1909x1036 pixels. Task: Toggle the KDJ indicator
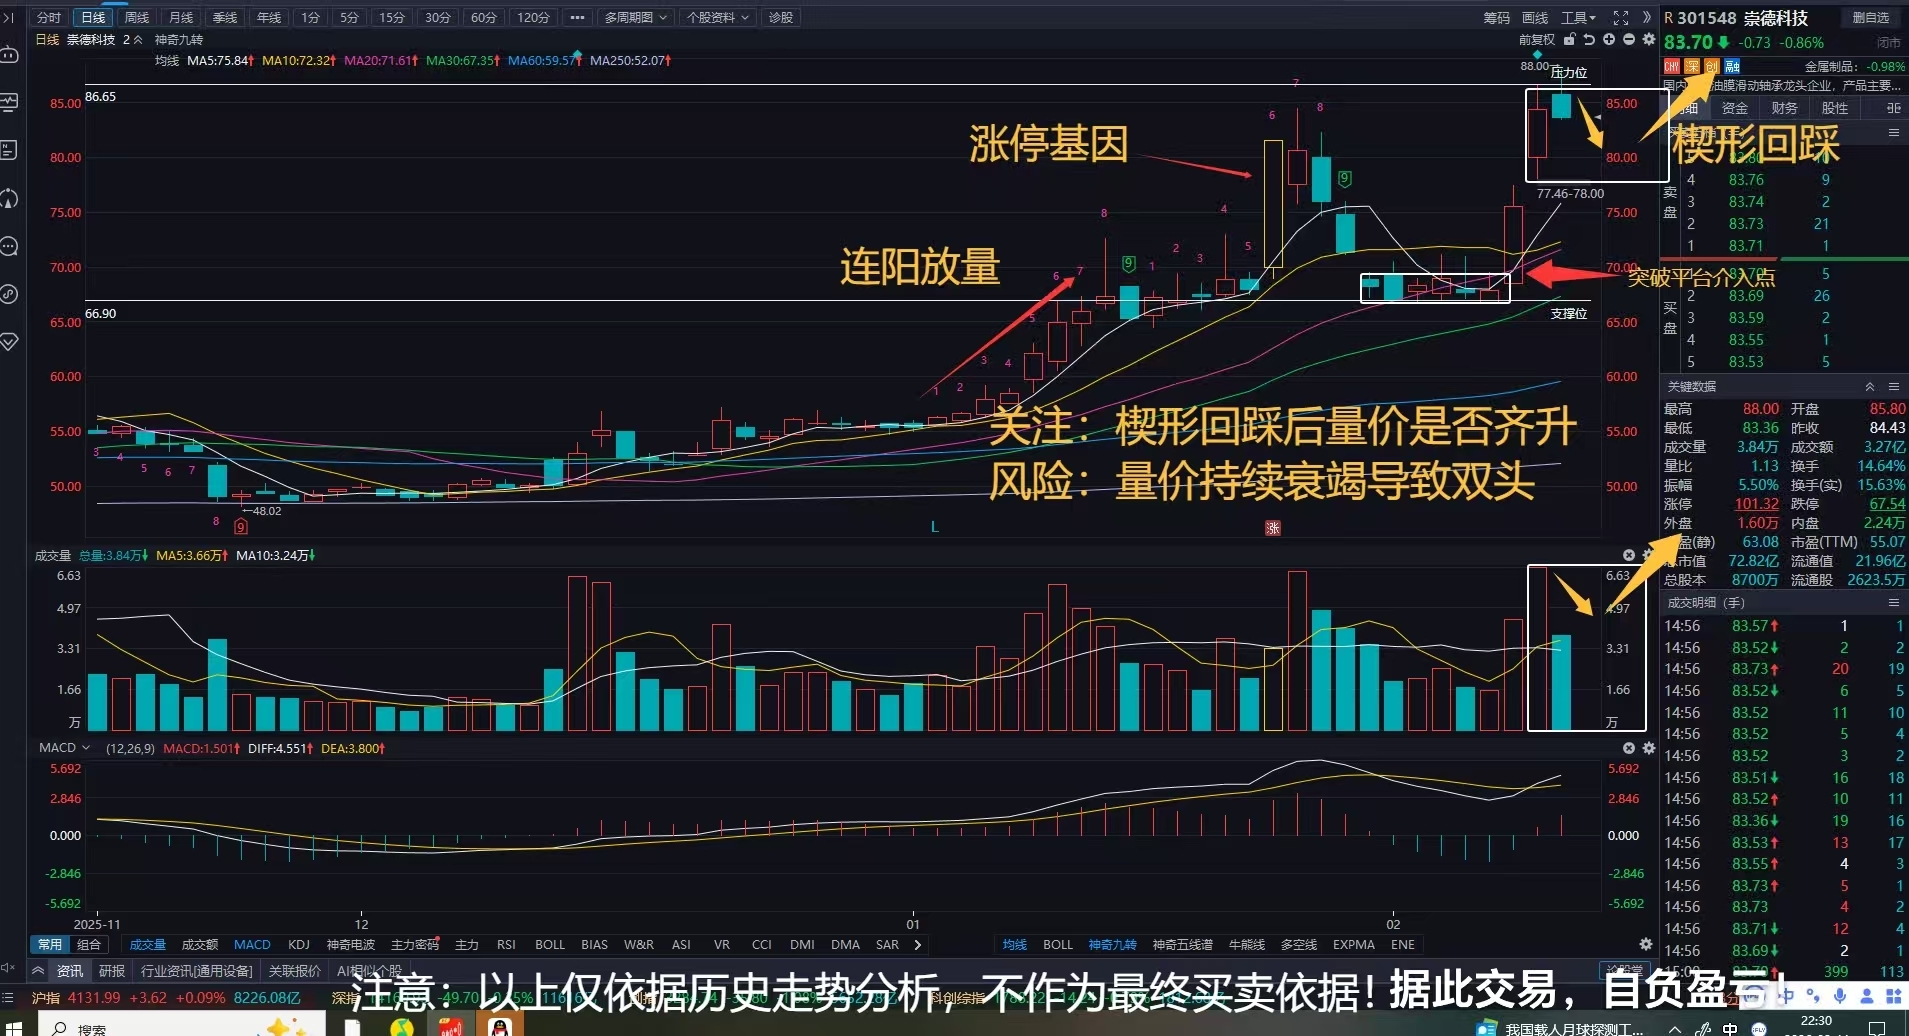click(299, 944)
